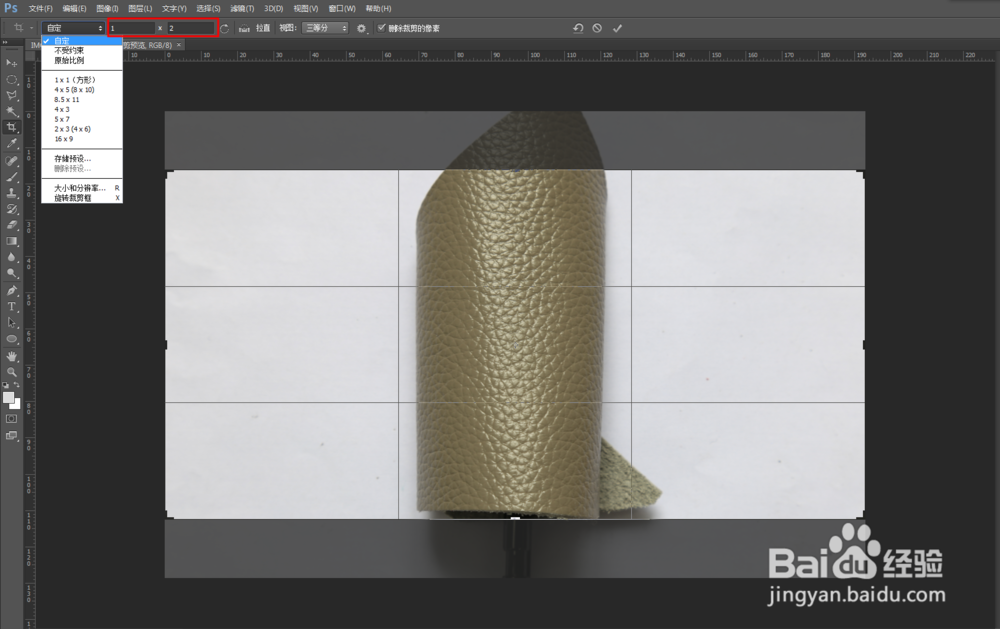The image size is (1000, 629).
Task: Toggle the 删除裁剪的像素 checkbox
Action: [381, 27]
